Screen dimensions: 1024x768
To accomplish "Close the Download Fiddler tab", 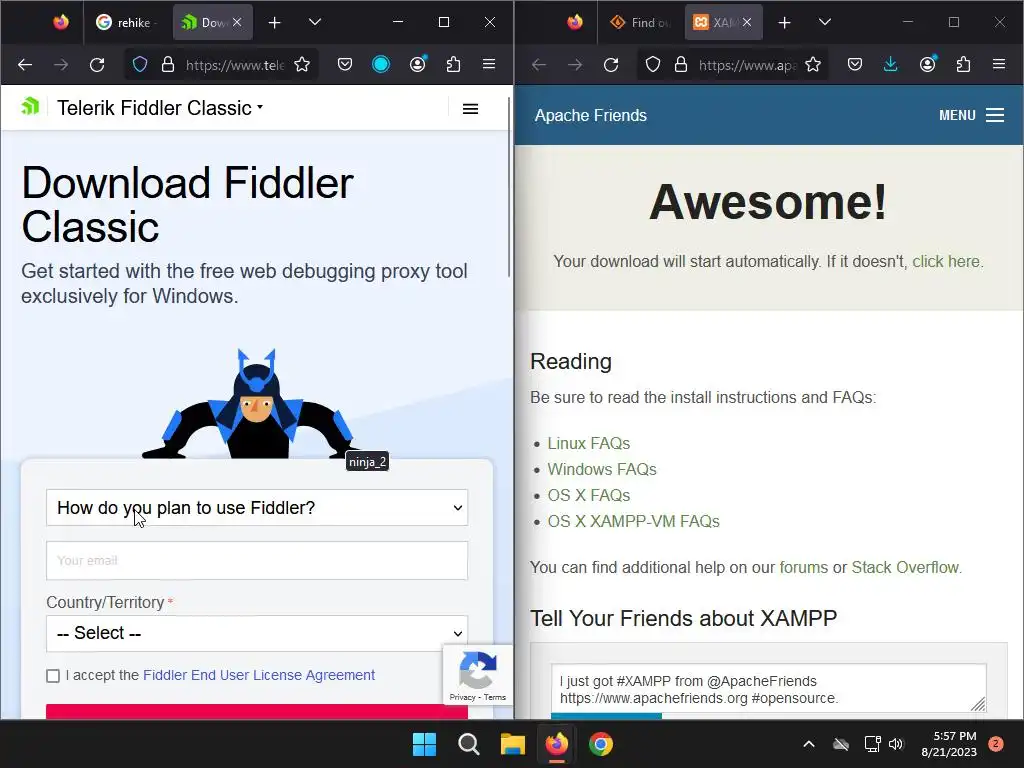I will tap(237, 23).
